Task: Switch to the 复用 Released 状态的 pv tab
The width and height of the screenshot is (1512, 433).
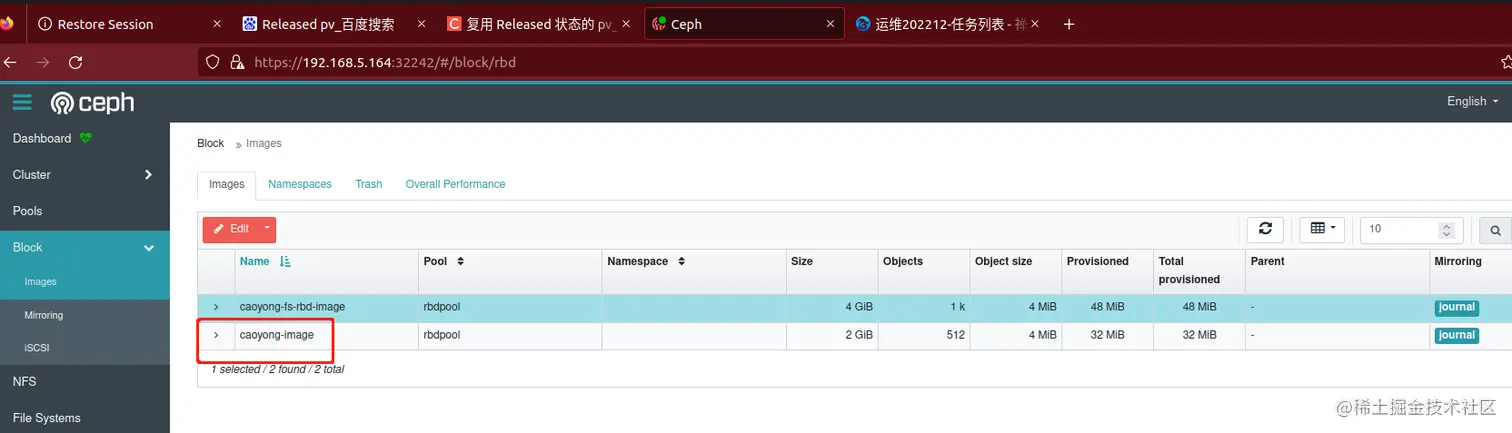Action: coord(539,24)
